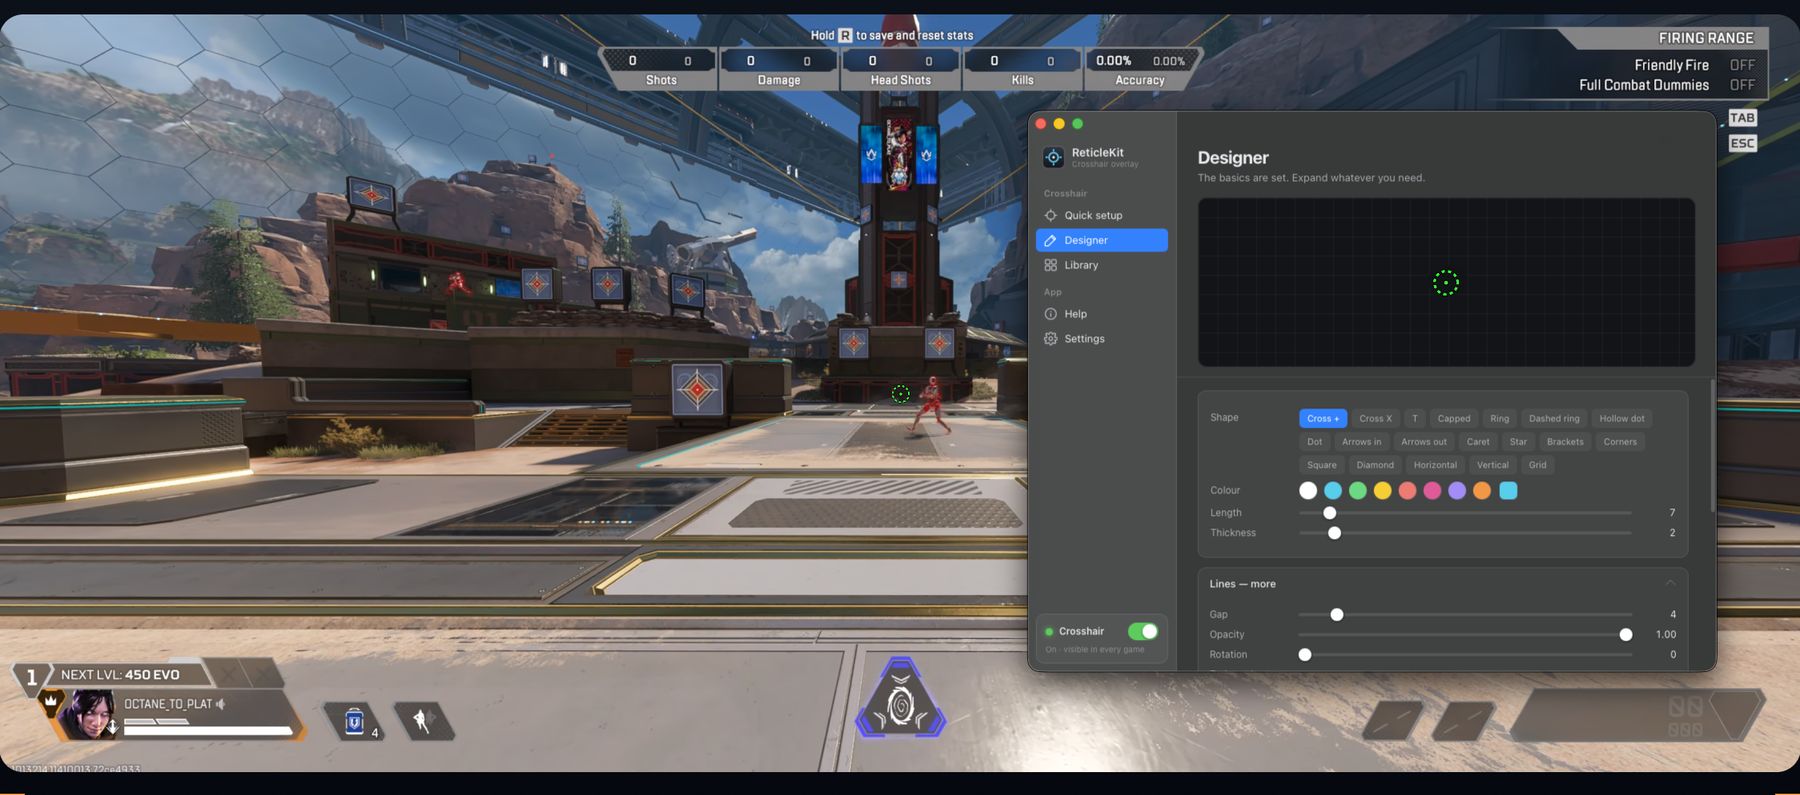Select the Caret shape
The image size is (1800, 795).
point(1478,442)
